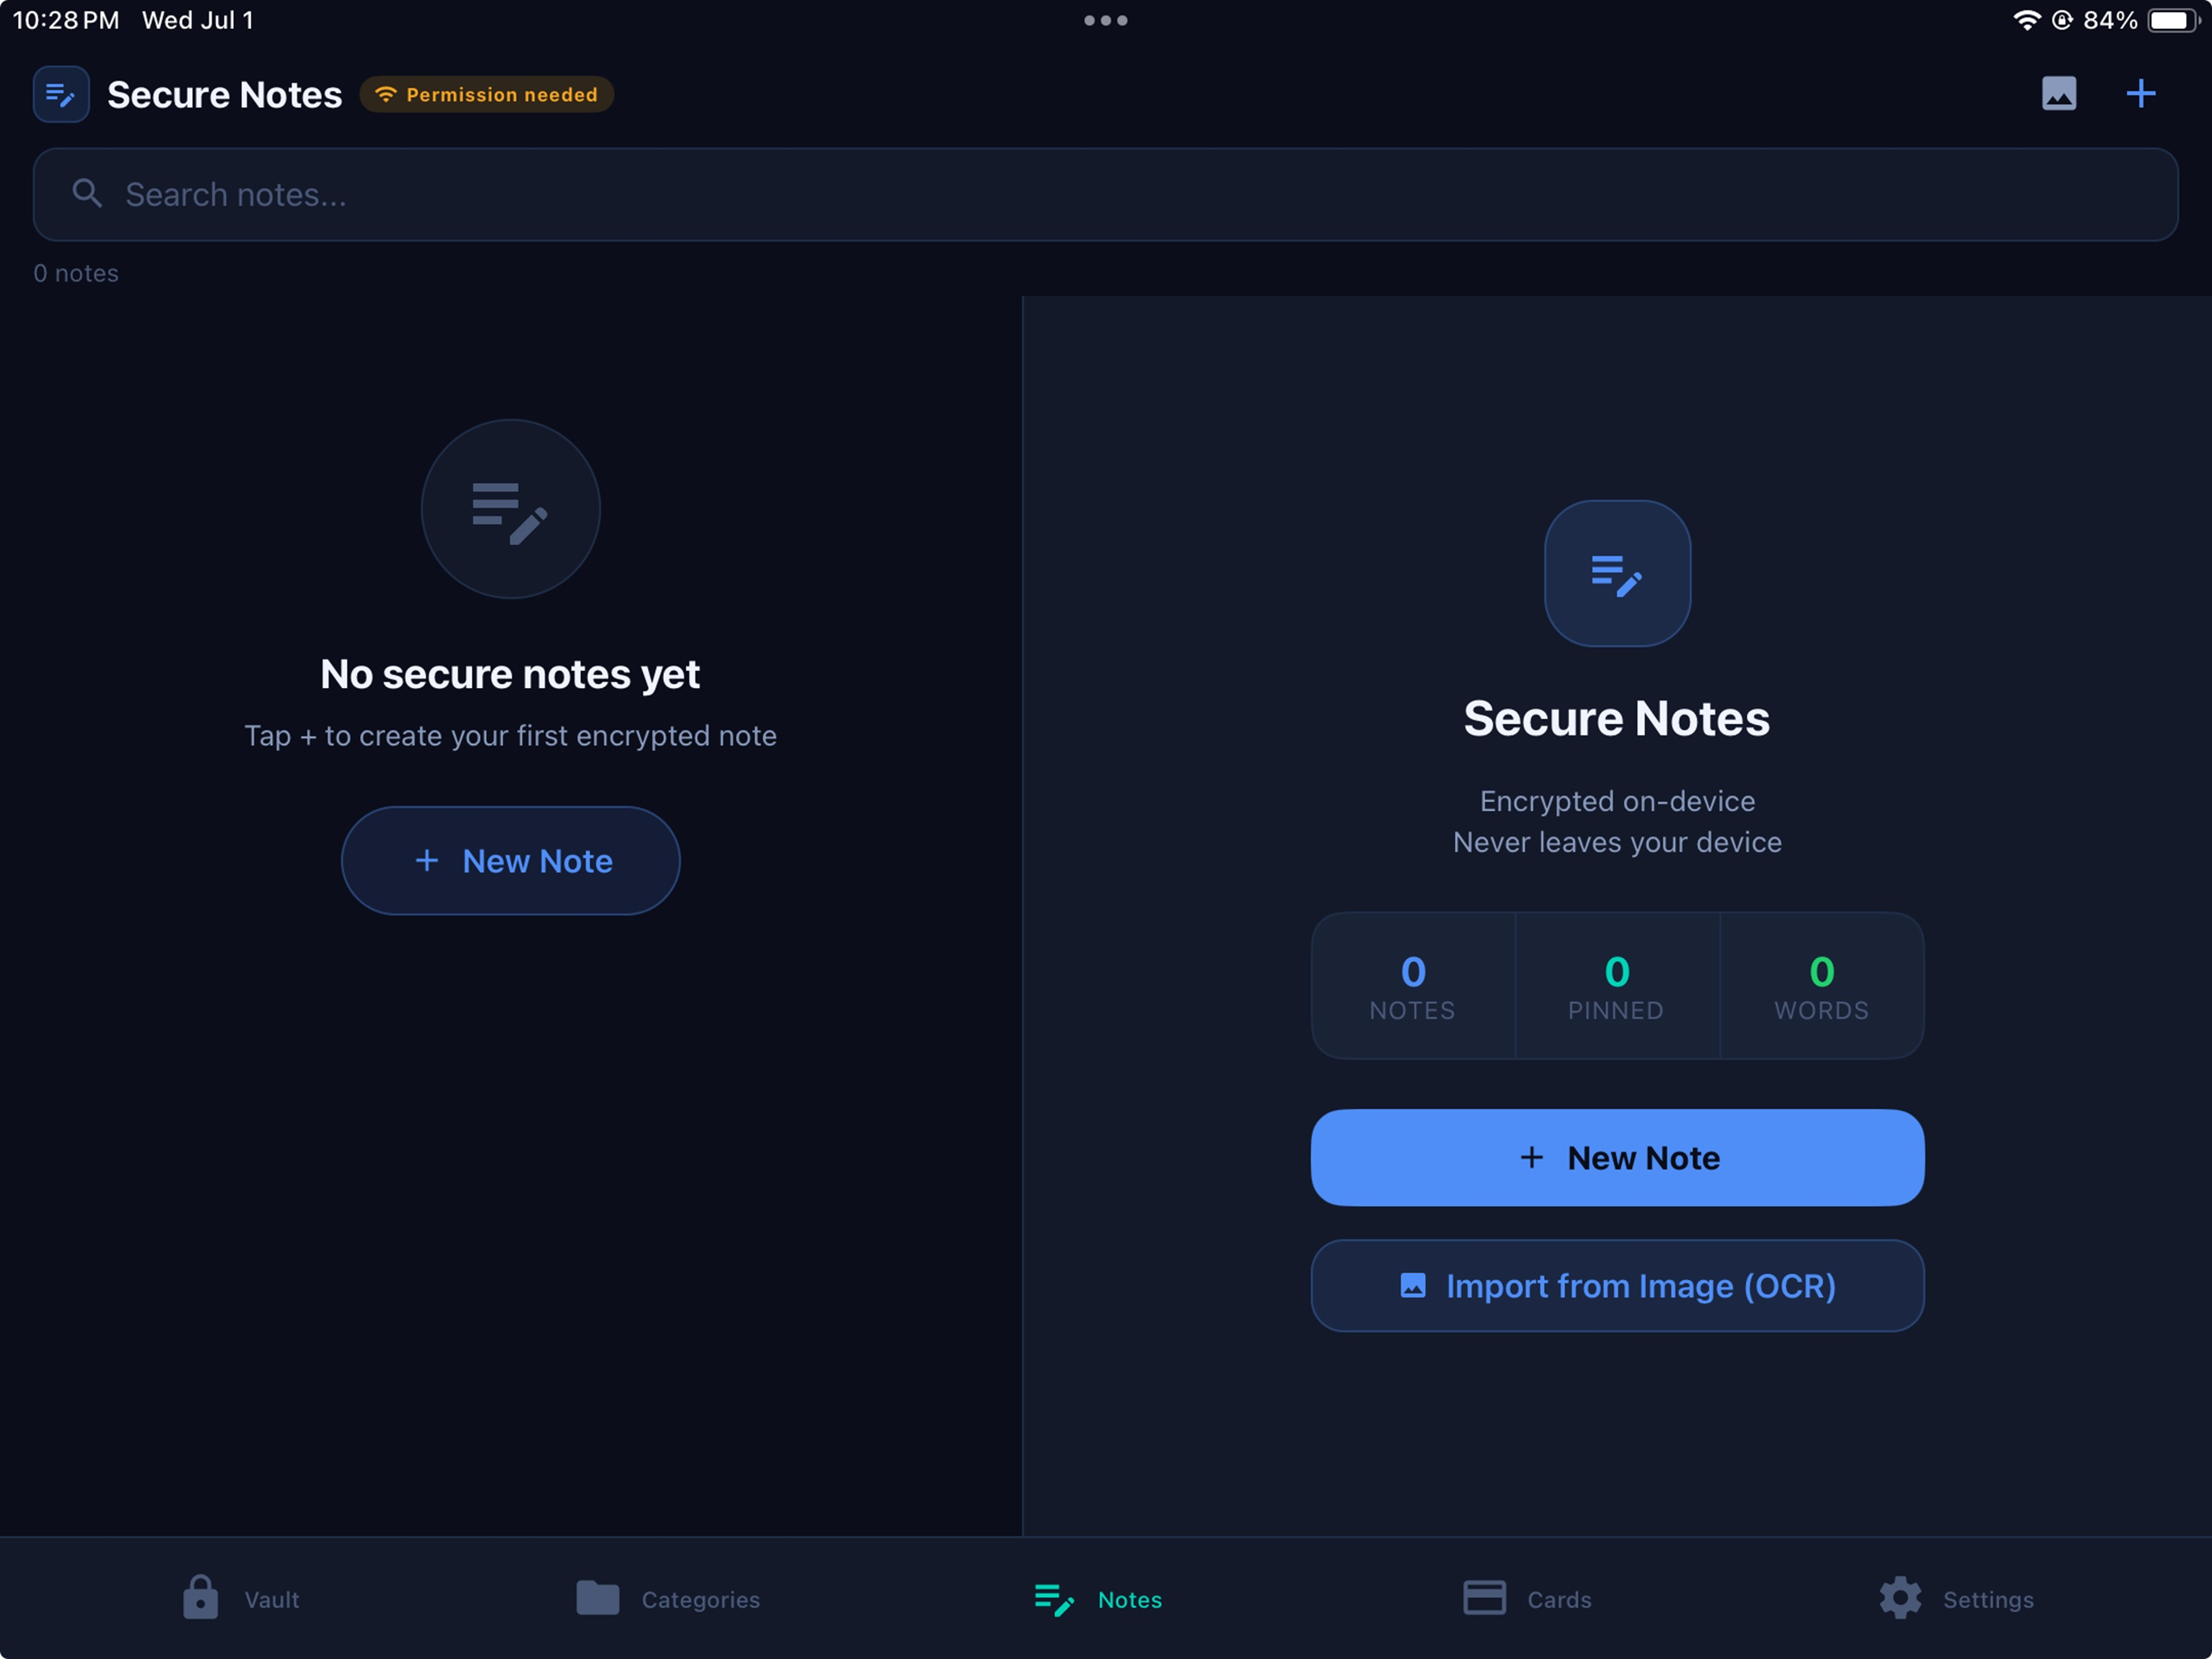Tap the NOTES count tile
The width and height of the screenshot is (2212, 1659).
(1413, 986)
